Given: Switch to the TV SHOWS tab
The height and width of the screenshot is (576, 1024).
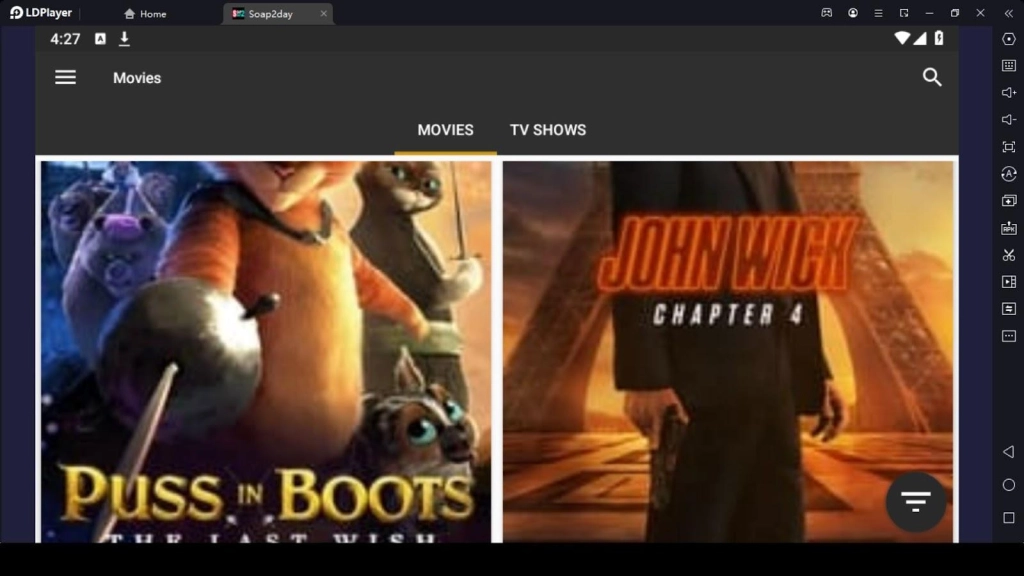Looking at the screenshot, I should point(548,130).
